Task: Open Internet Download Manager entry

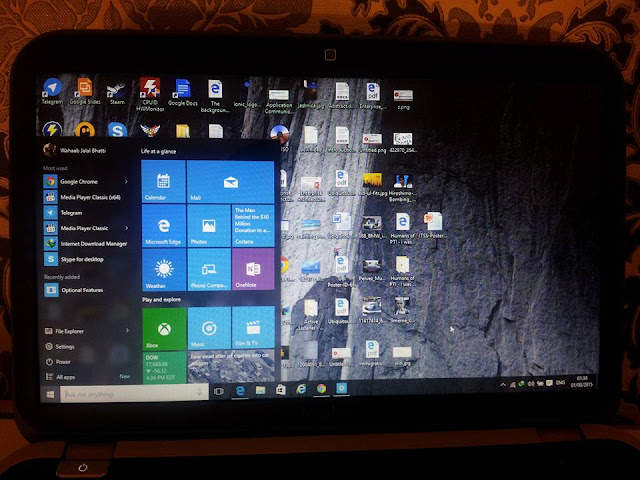Action: 86,244
